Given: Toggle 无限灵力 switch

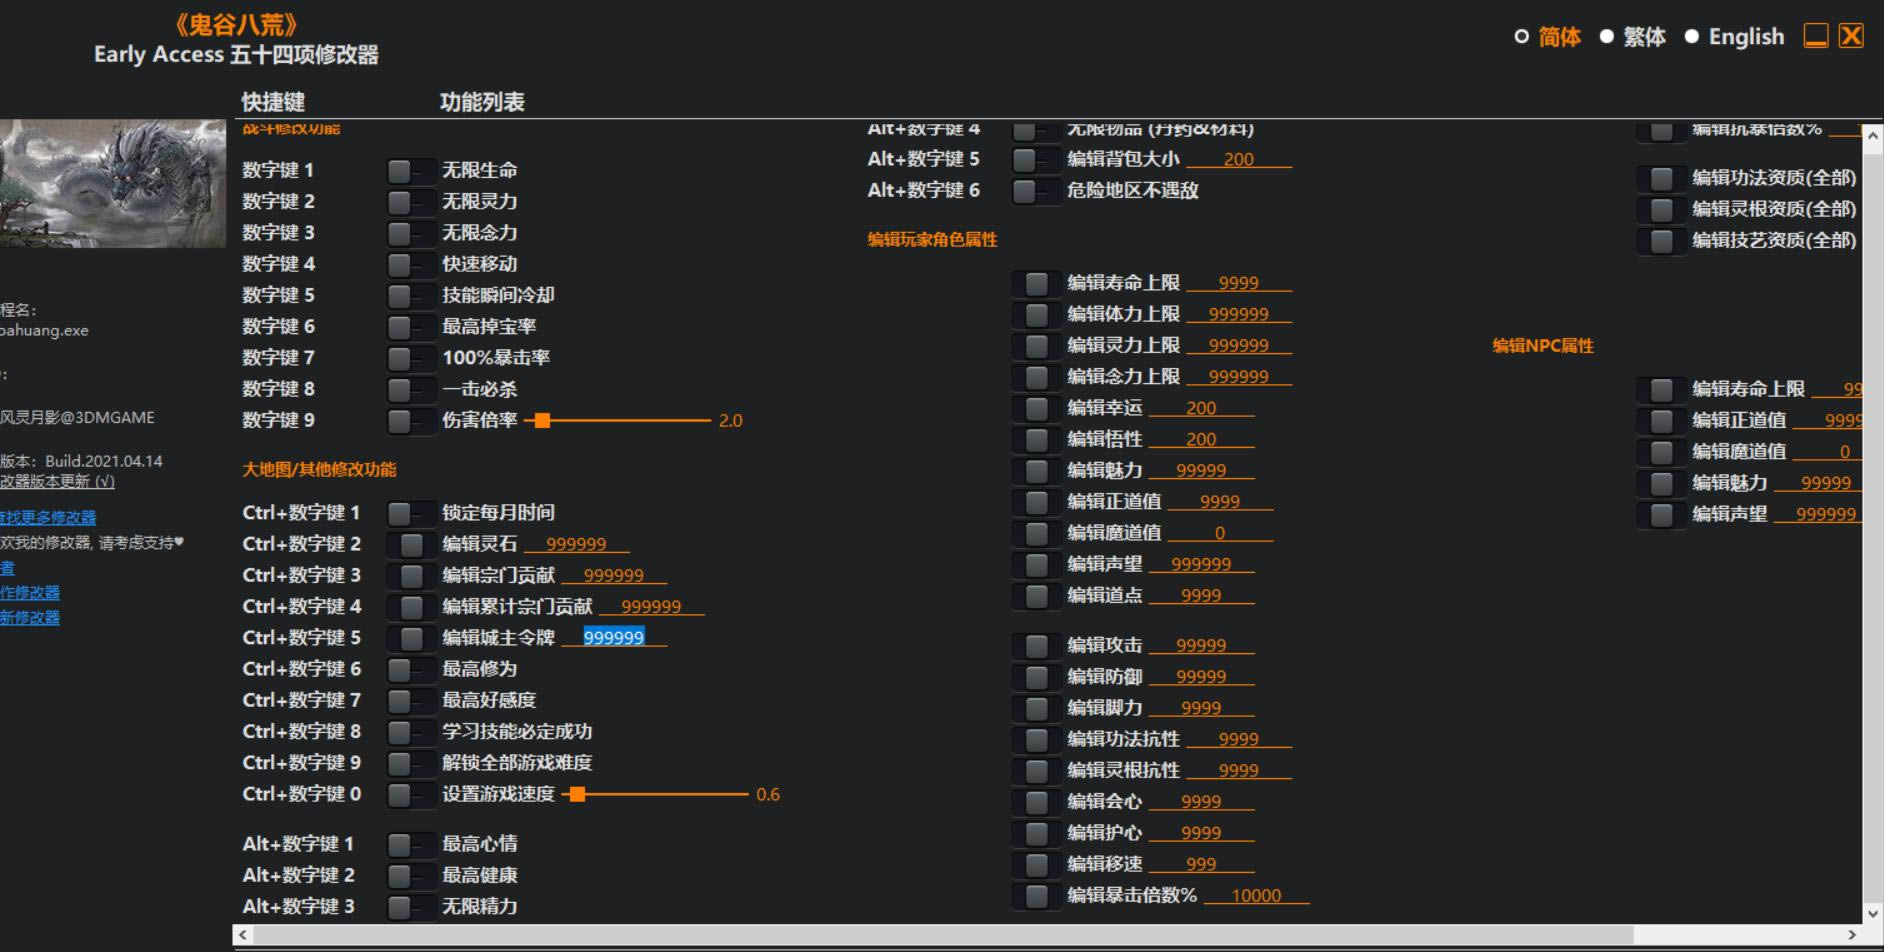Looking at the screenshot, I should 410,202.
